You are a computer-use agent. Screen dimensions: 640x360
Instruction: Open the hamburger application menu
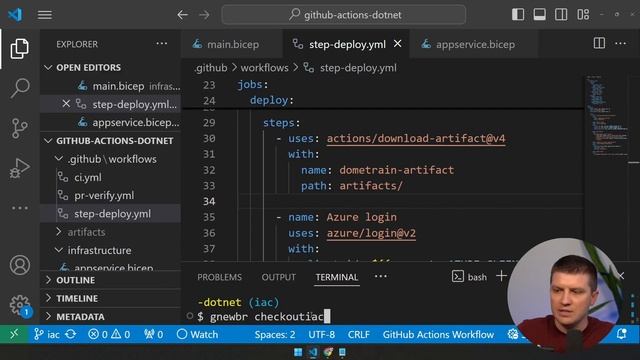44,15
